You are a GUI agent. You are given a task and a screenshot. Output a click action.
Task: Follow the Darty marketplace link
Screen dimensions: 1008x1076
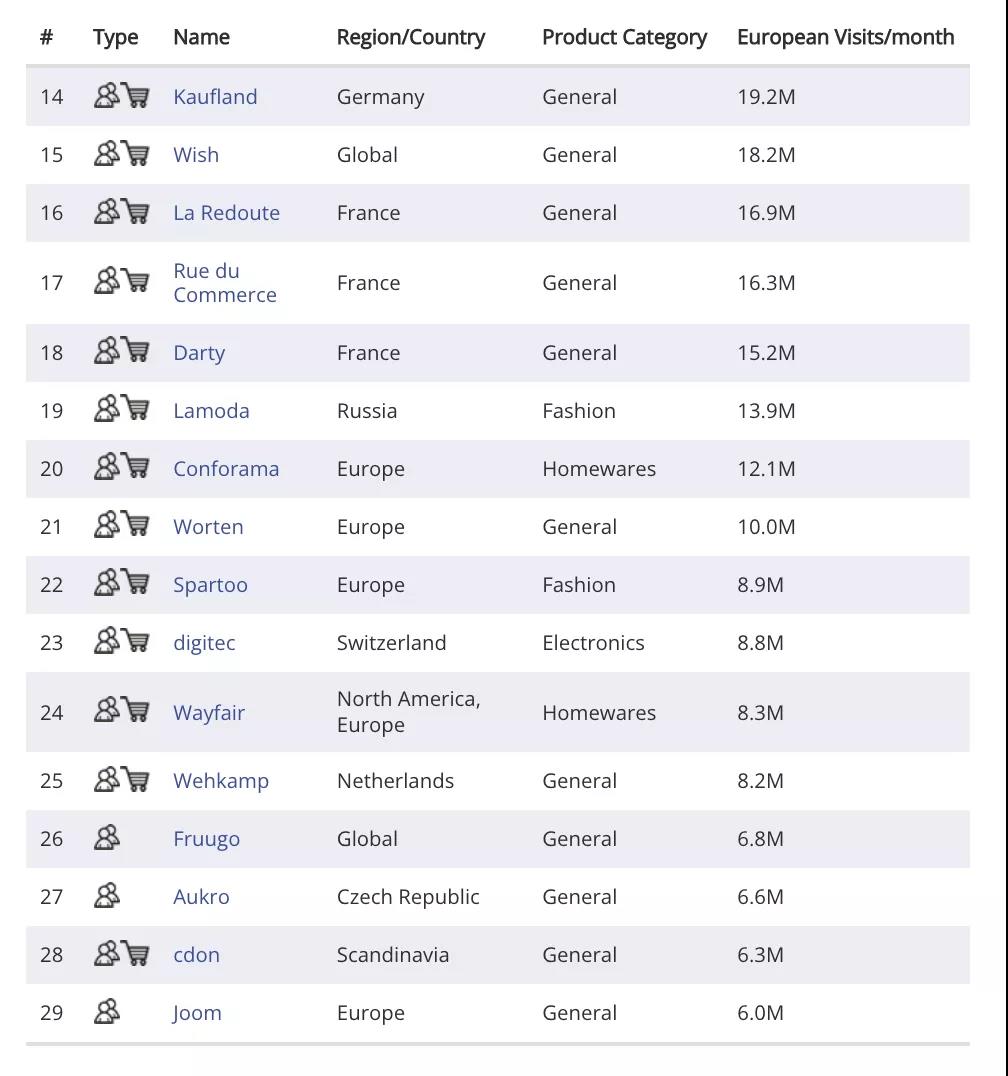[199, 353]
